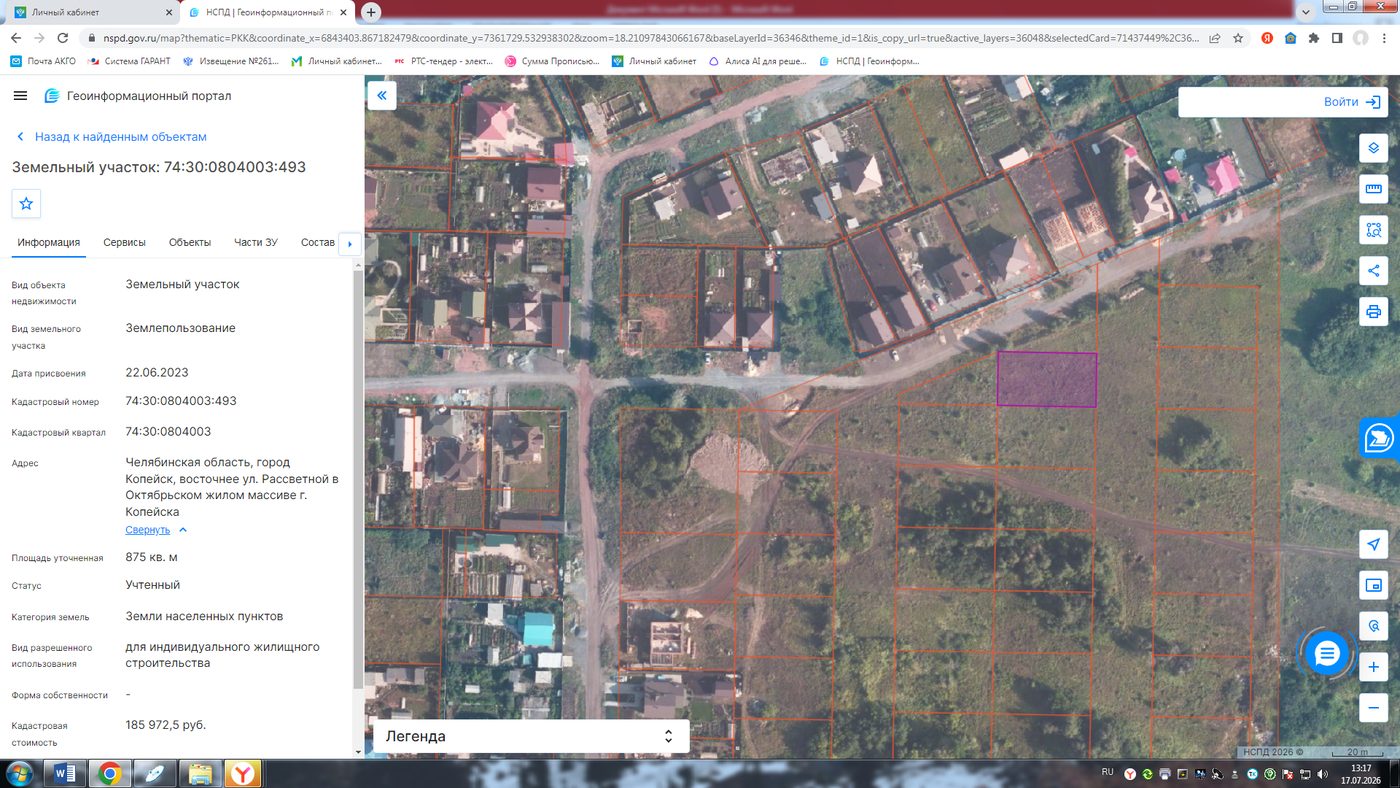Switch to the Части ЗУ tab
The image size is (1400, 788).
point(256,242)
